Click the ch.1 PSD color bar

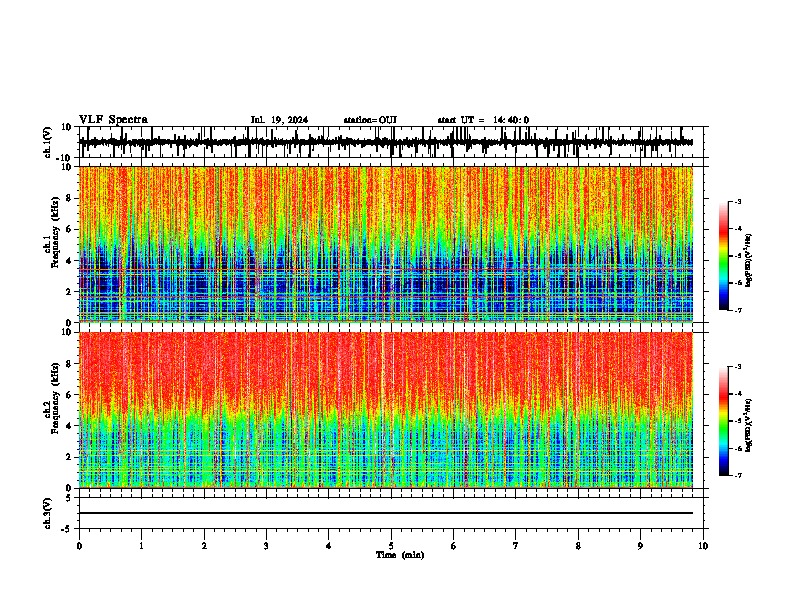(724, 256)
